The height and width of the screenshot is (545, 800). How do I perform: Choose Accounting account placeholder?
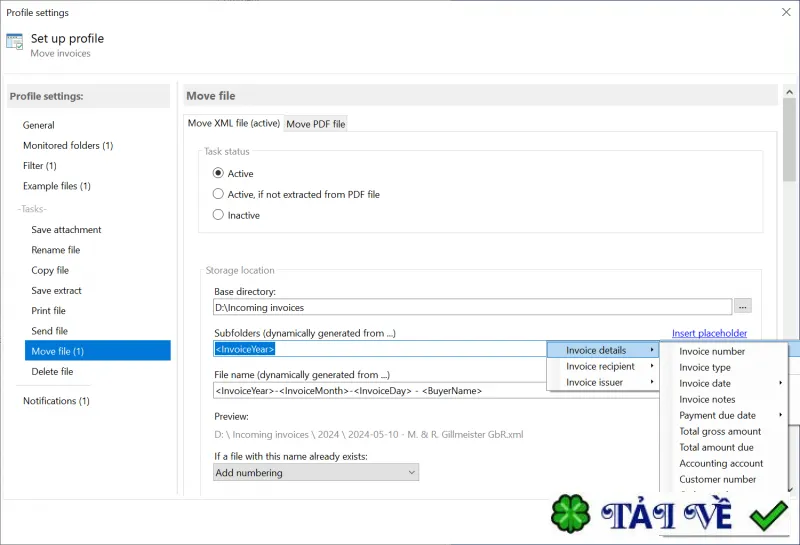coord(723,463)
